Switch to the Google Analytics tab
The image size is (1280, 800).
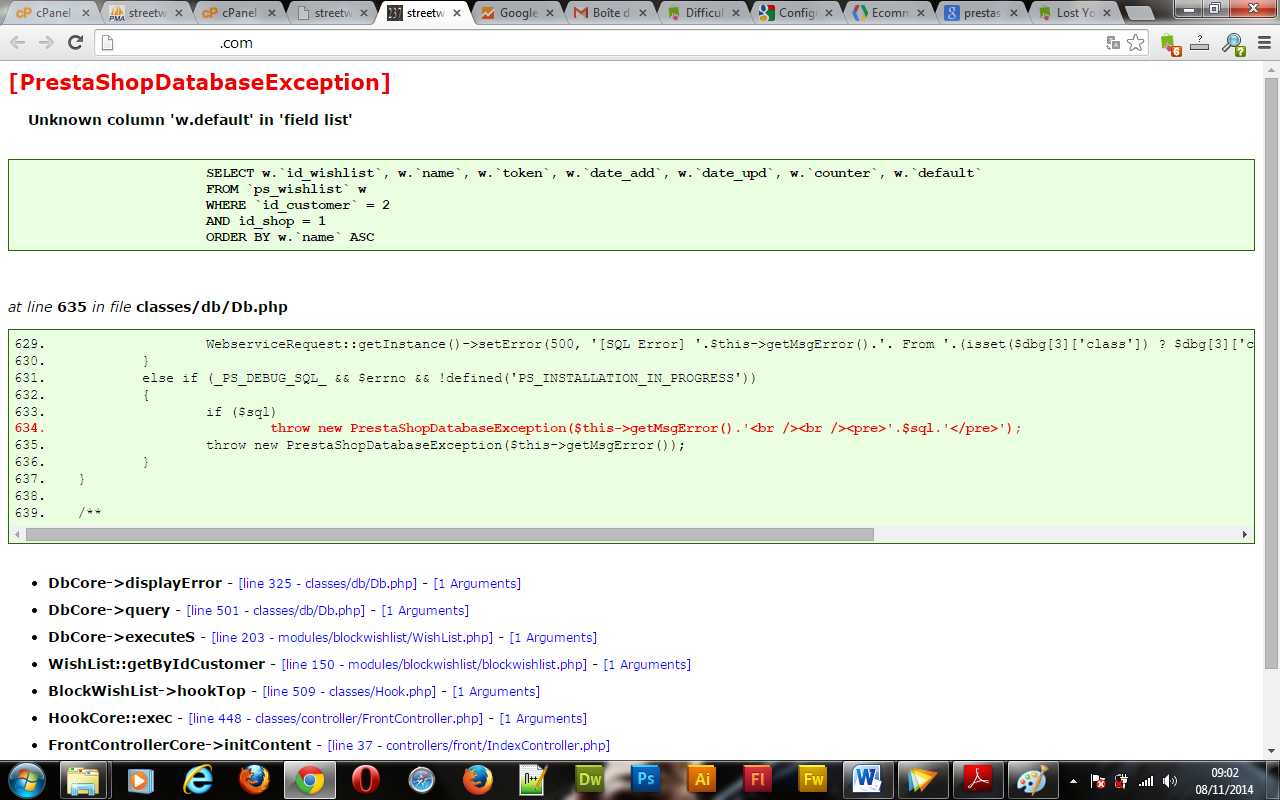pyautogui.click(x=518, y=13)
